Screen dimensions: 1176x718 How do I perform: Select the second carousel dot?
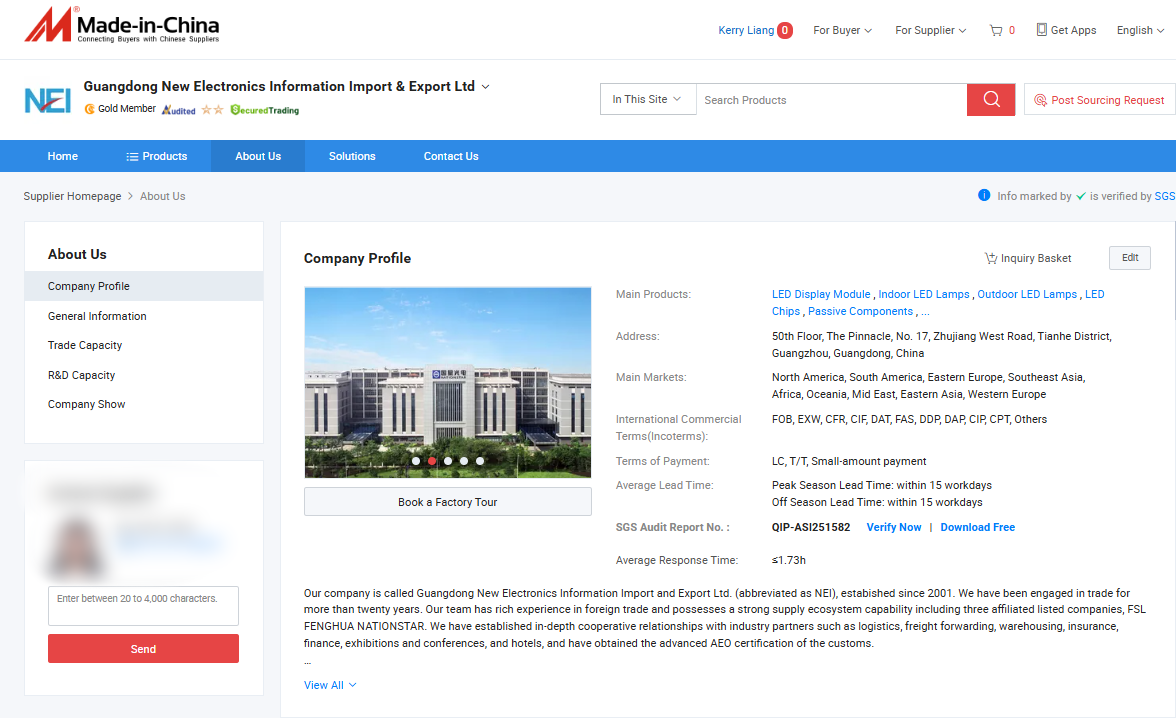[432, 461]
